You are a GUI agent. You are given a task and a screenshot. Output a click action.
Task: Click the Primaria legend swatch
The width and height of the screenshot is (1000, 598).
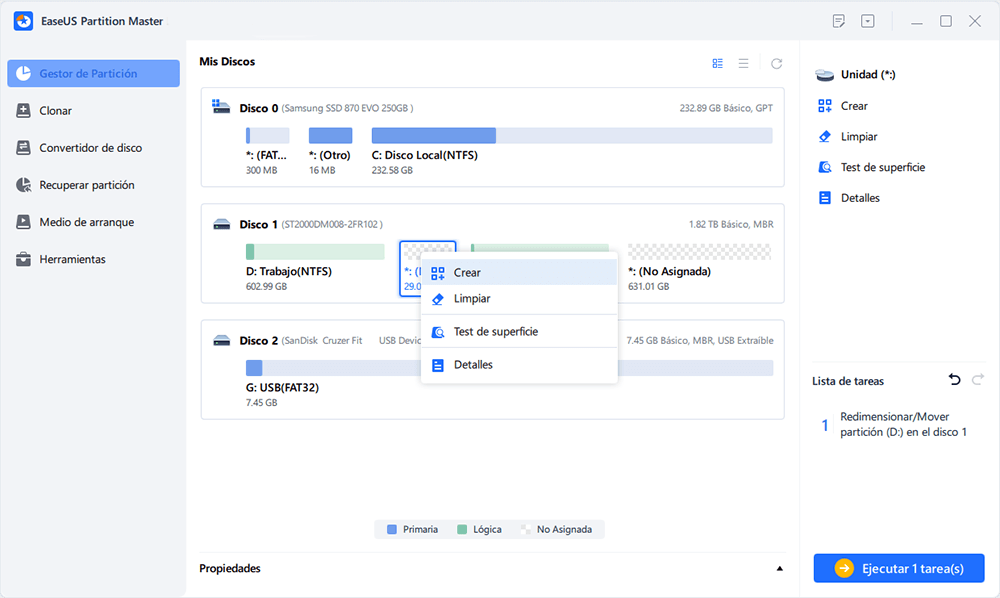(x=392, y=529)
